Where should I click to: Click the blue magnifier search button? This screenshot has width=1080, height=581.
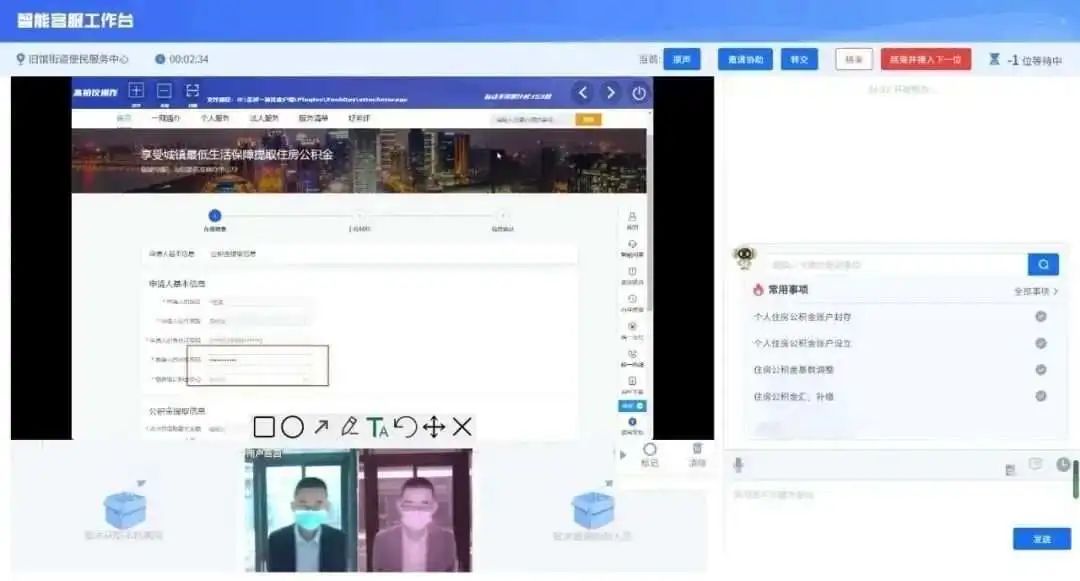pyautogui.click(x=1043, y=264)
